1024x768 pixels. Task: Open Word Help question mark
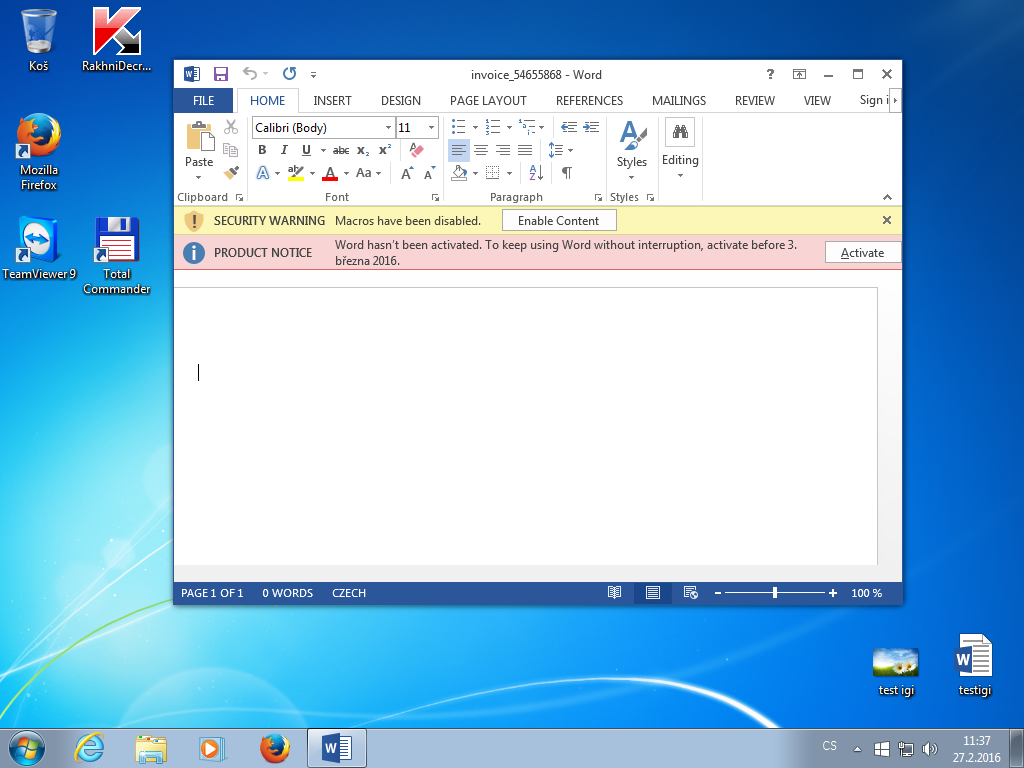click(770, 74)
